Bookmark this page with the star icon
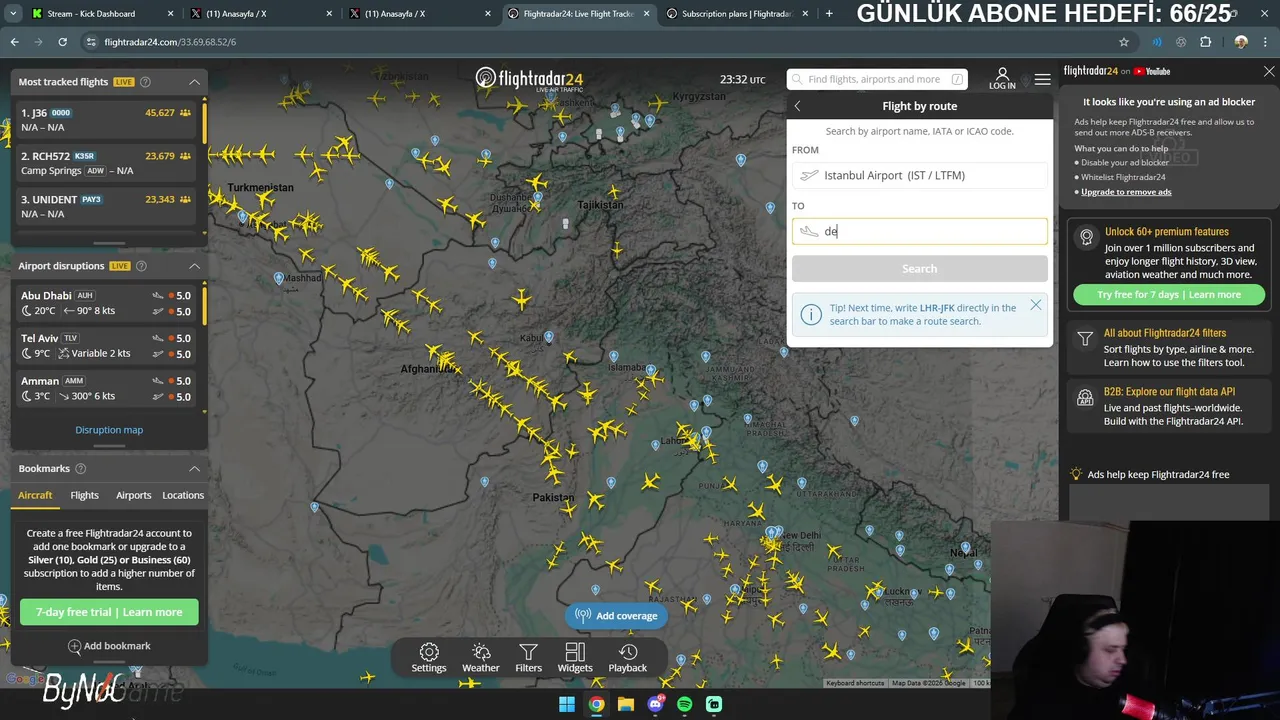This screenshot has width=1280, height=720. (1124, 42)
